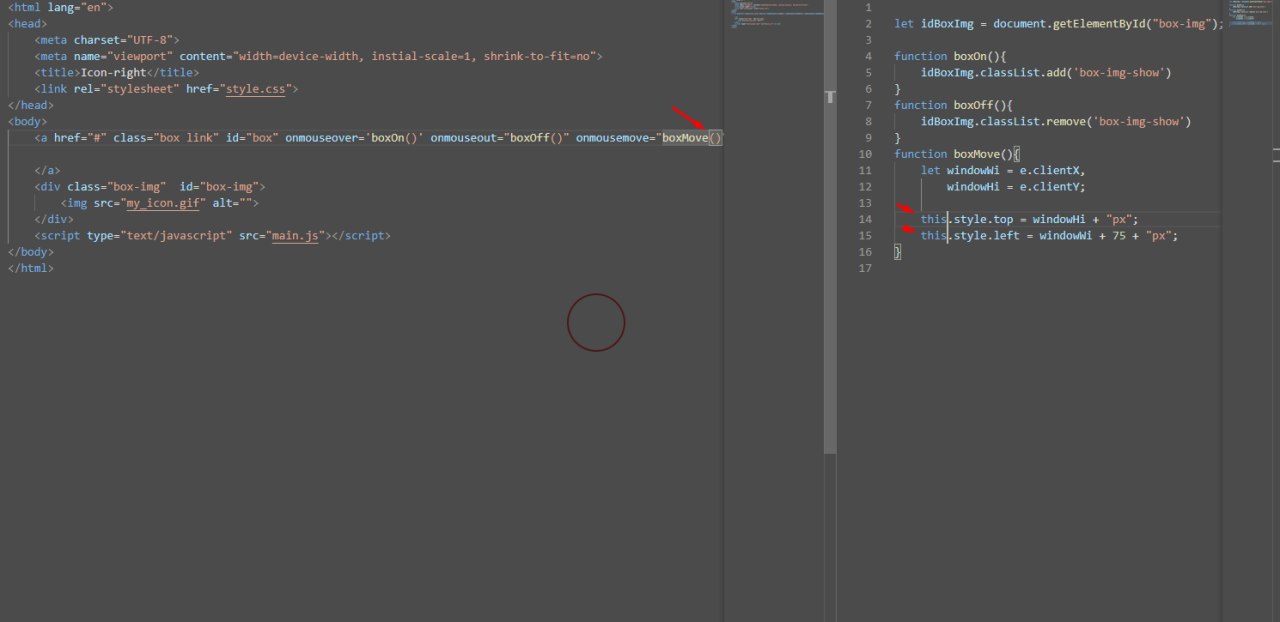Click the Icon-right title text
The height and width of the screenshot is (622, 1280).
pyautogui.click(x=113, y=73)
